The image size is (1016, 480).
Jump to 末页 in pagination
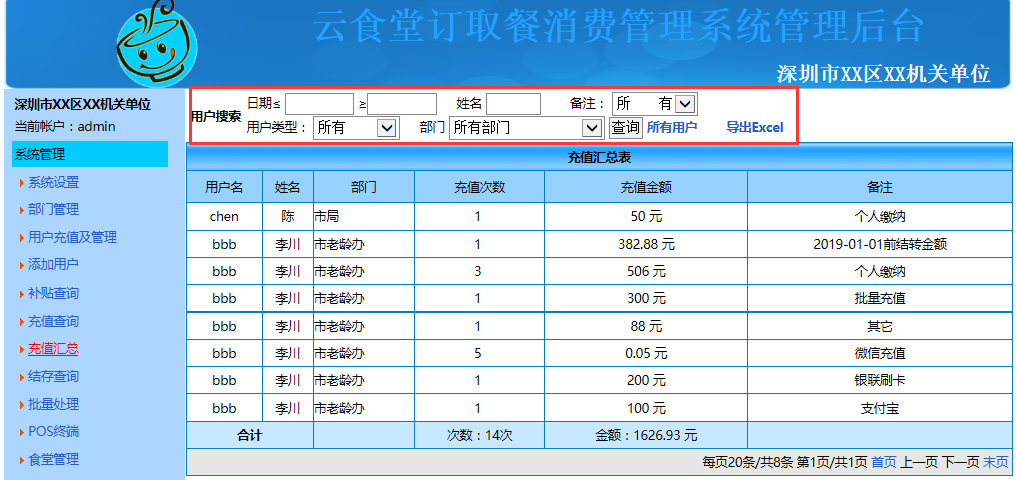996,462
